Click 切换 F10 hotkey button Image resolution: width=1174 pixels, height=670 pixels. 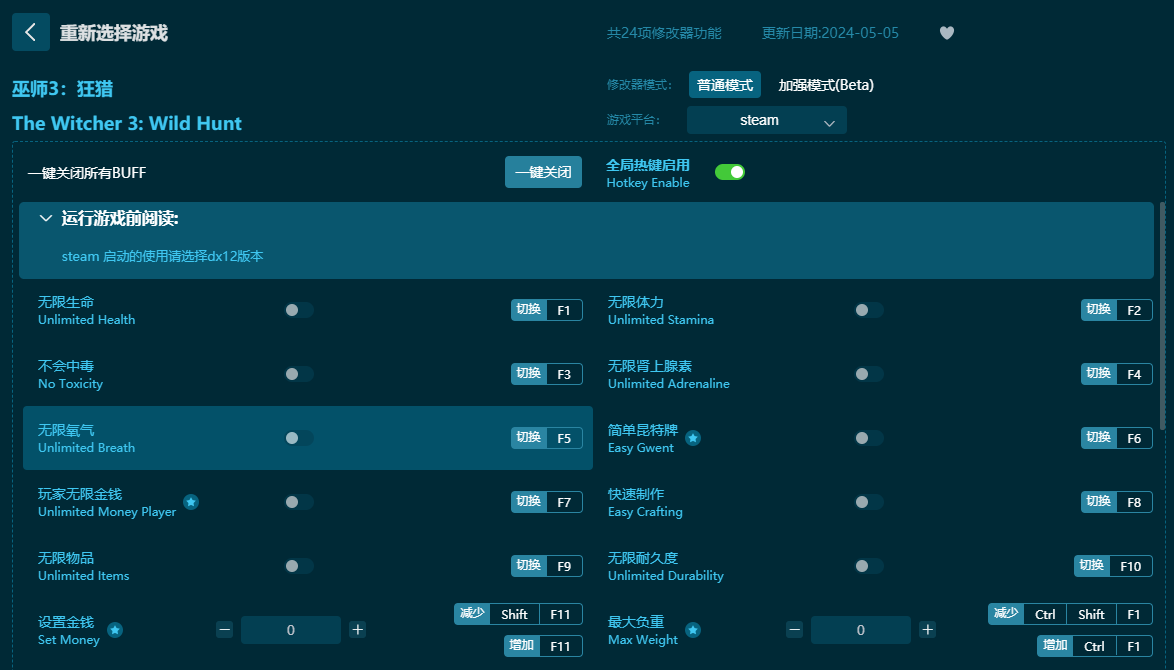click(x=1113, y=566)
